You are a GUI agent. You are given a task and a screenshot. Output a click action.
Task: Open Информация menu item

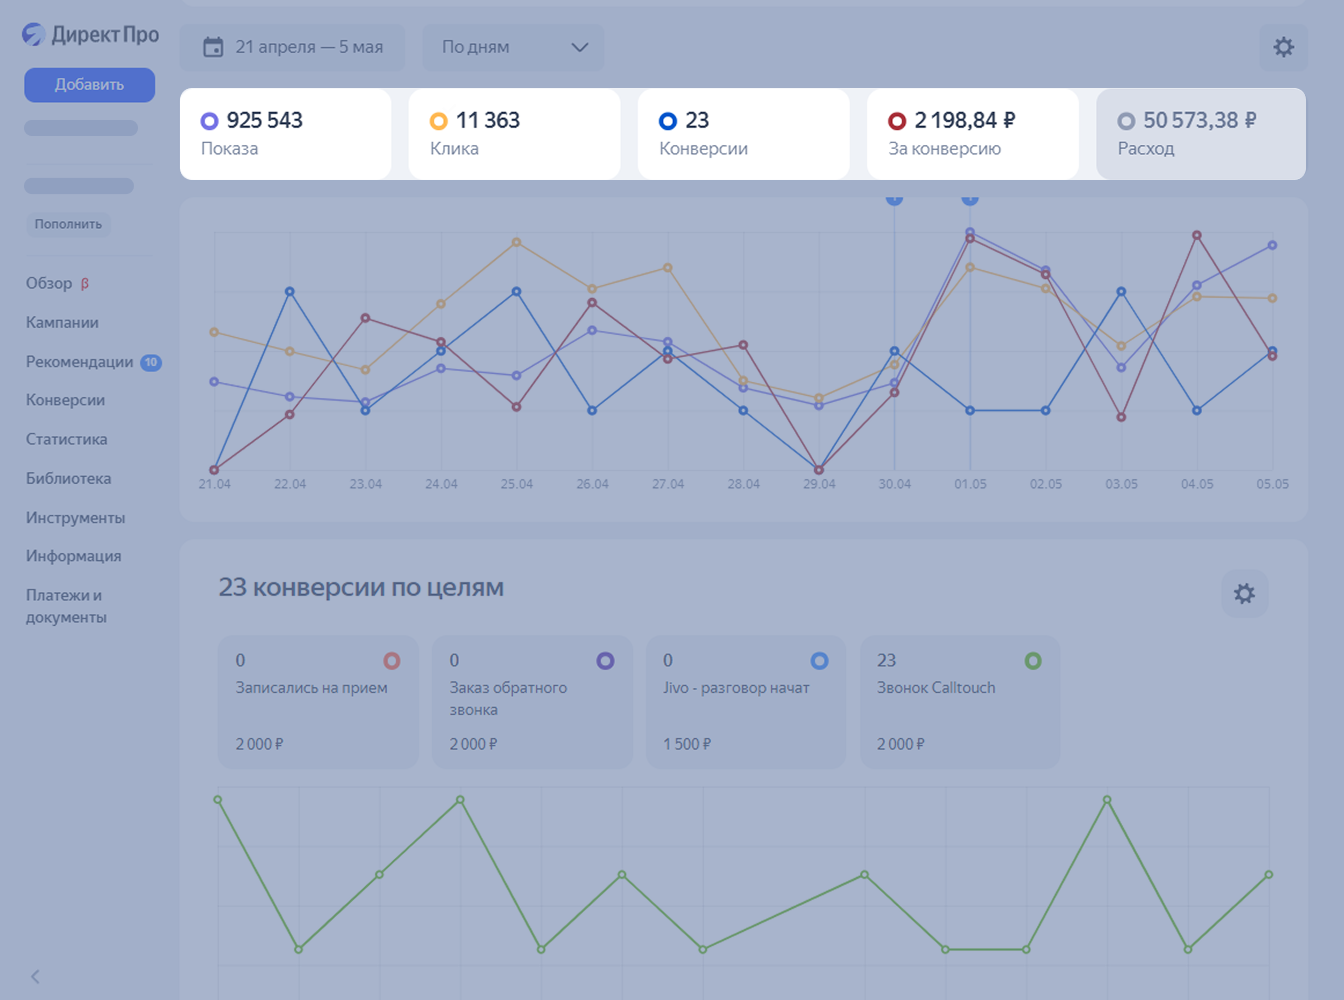tap(73, 556)
